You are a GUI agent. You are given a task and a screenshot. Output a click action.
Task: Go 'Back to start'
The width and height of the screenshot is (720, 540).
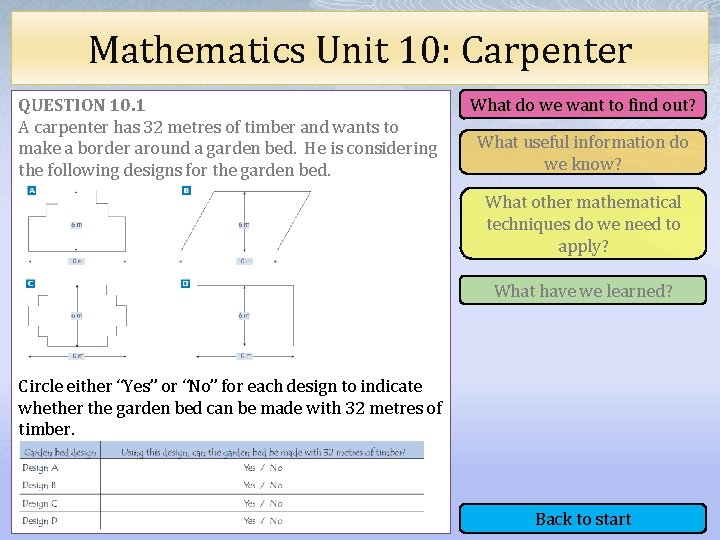point(583,519)
